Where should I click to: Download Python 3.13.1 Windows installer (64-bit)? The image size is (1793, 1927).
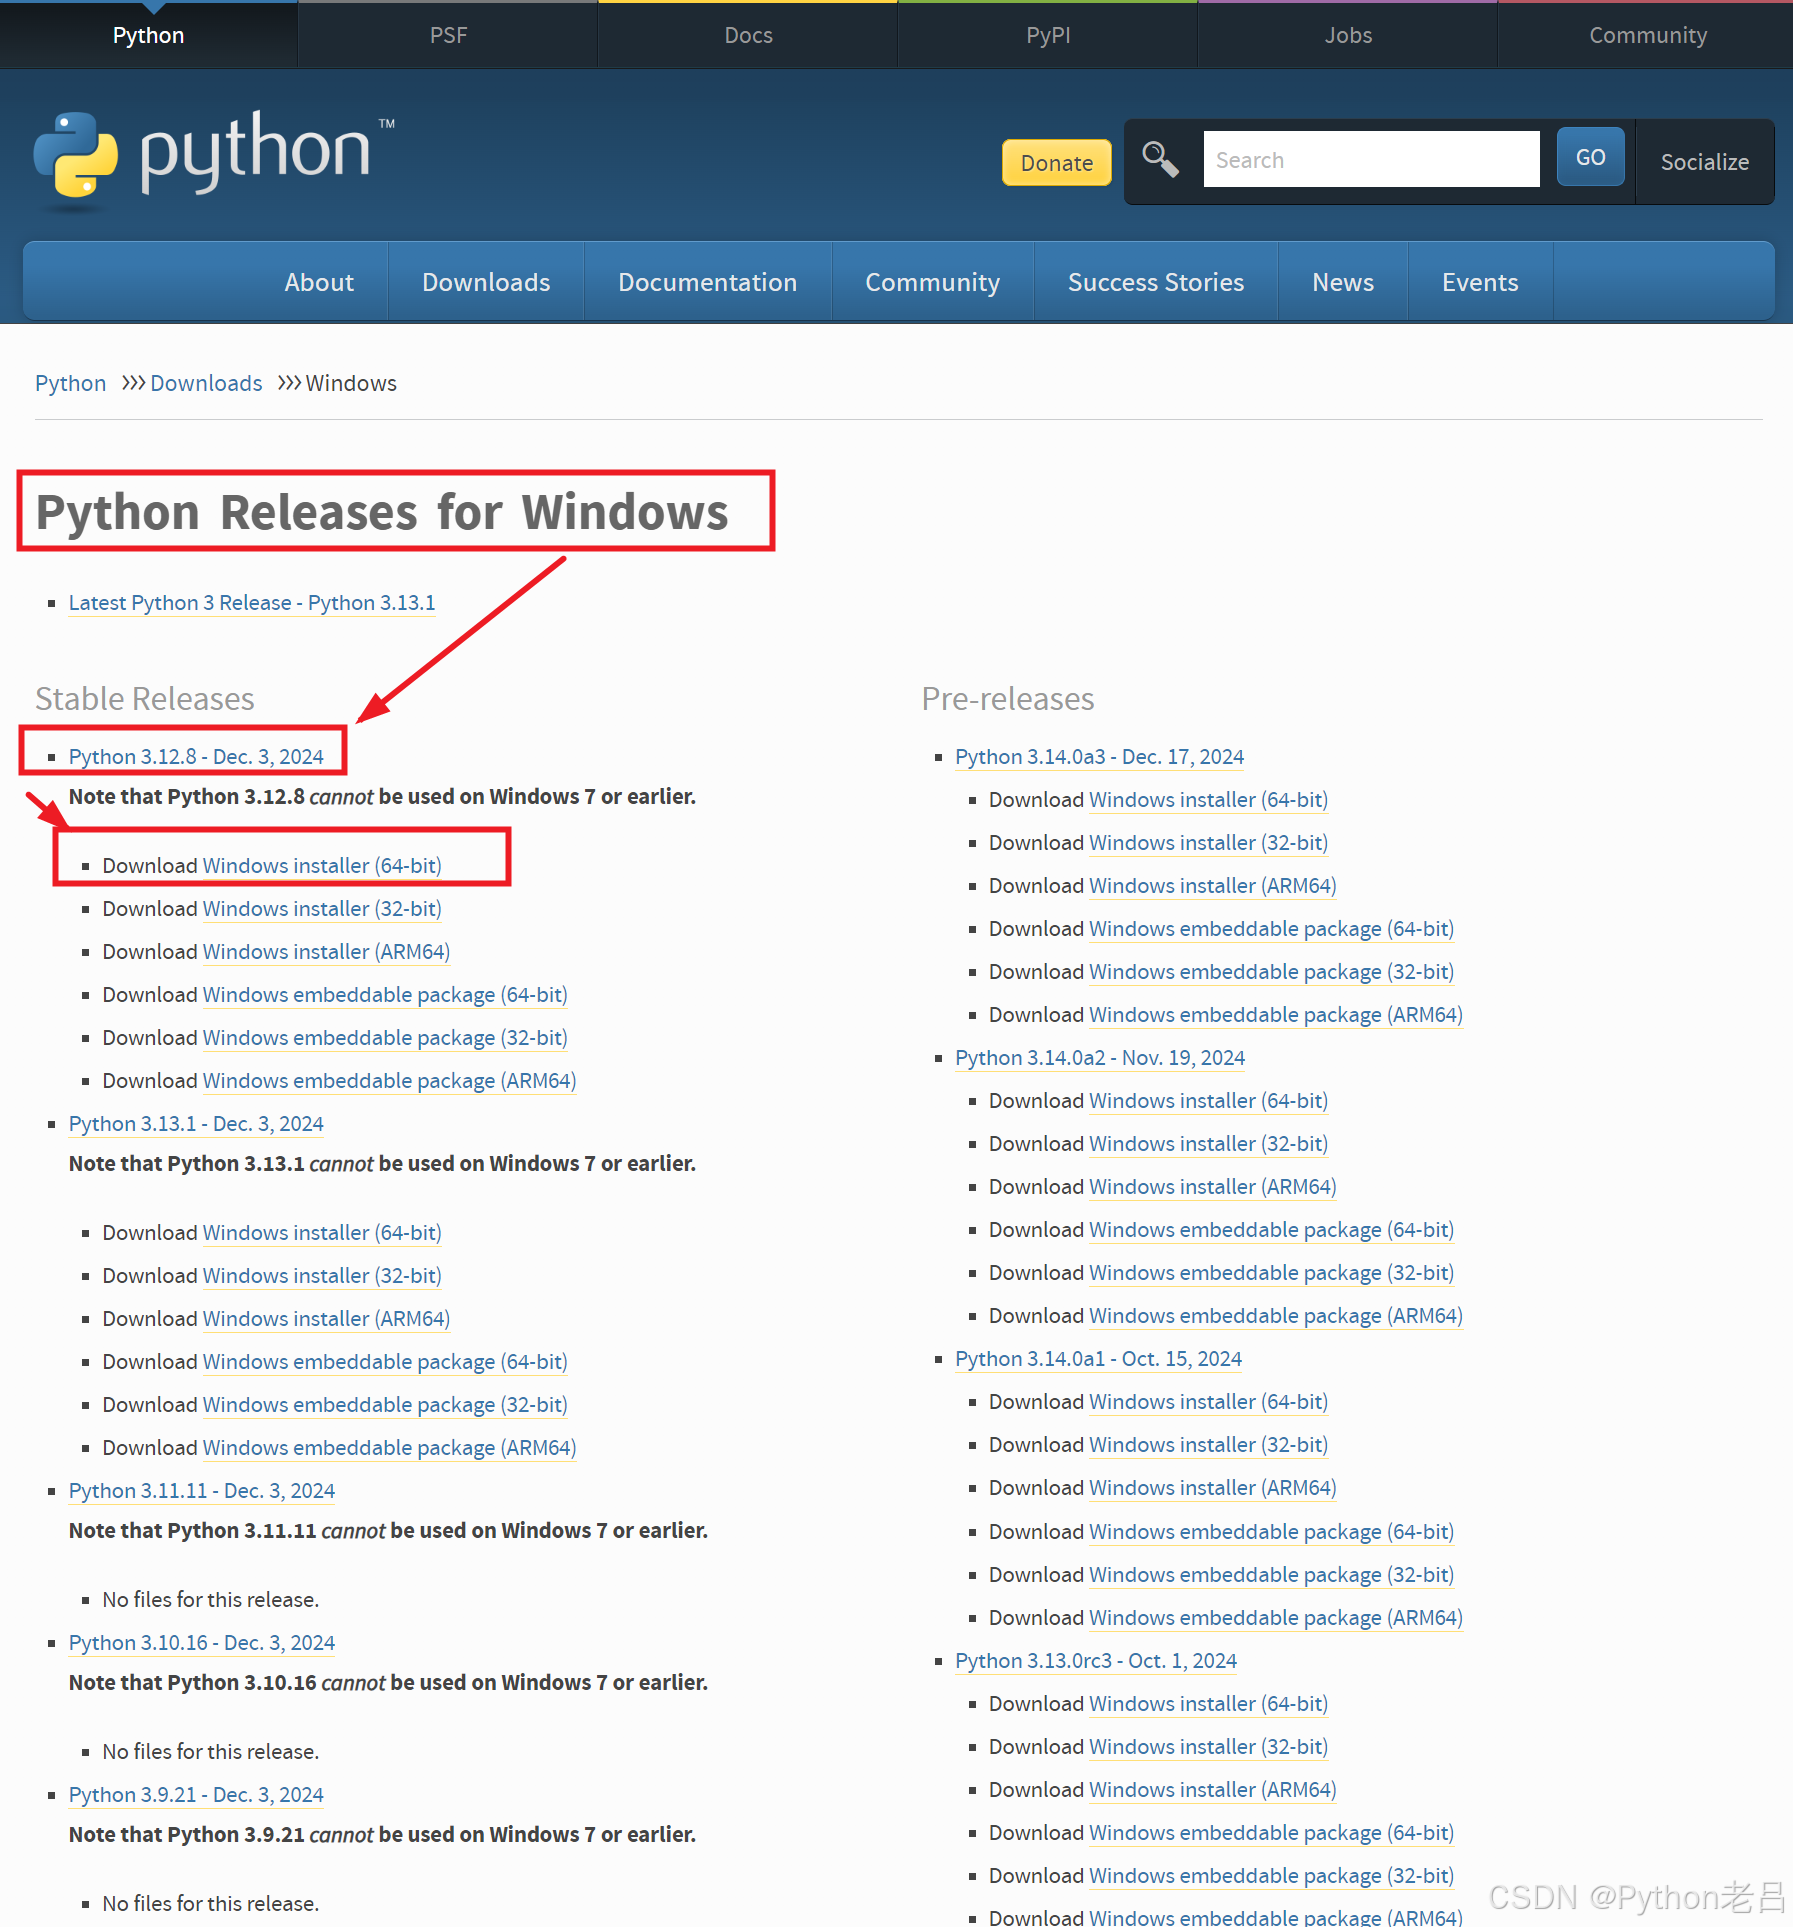pos(322,1233)
